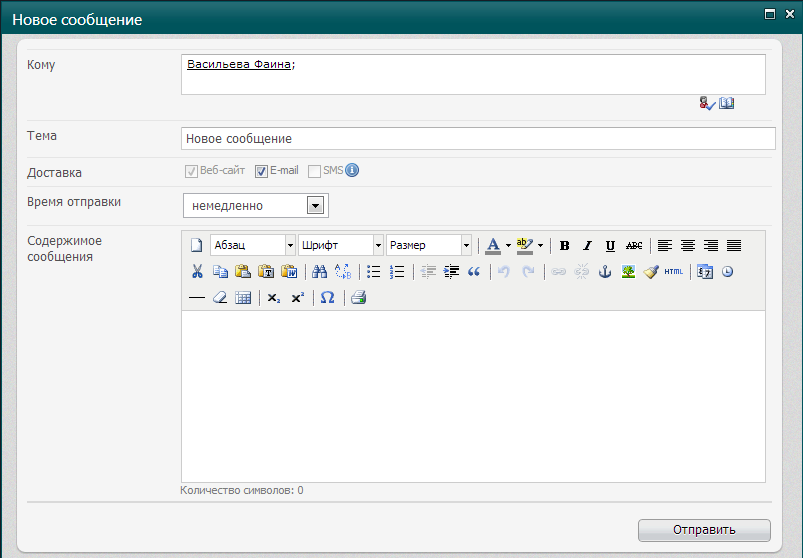The height and width of the screenshot is (558, 803).
Task: Click inside the message body editor
Action: (473, 396)
